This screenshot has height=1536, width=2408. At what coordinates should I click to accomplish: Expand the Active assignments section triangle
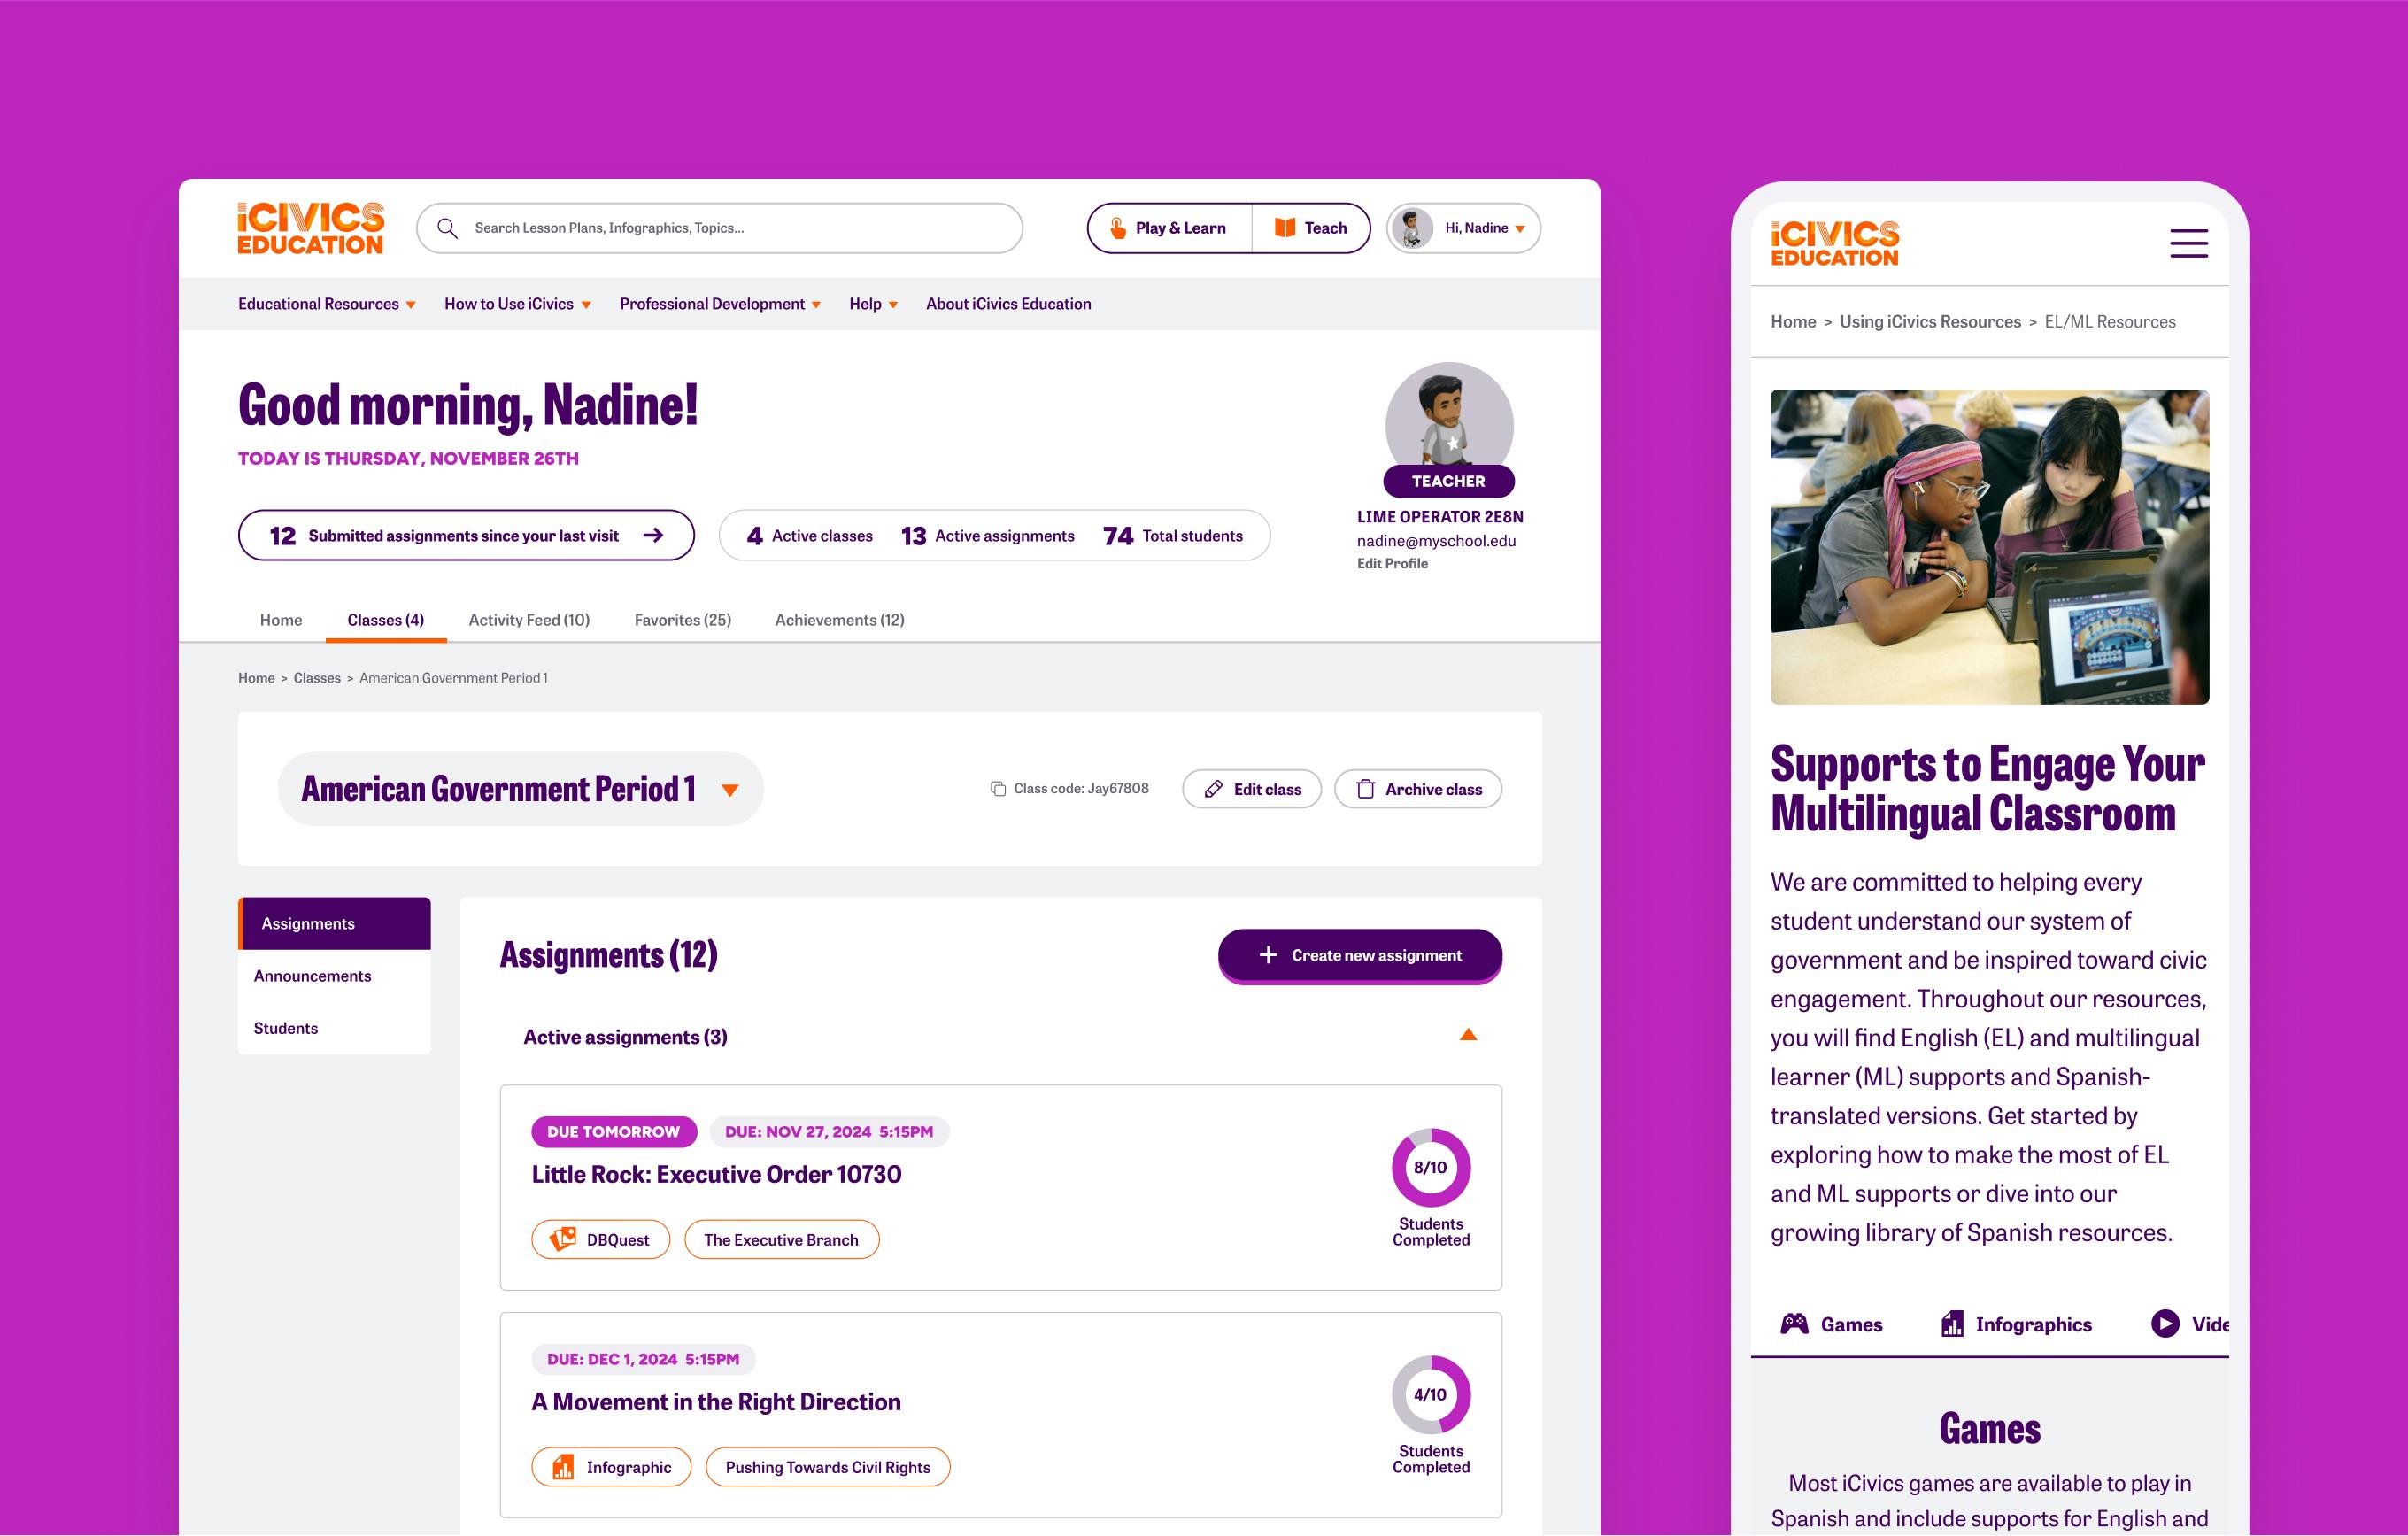point(1470,1034)
